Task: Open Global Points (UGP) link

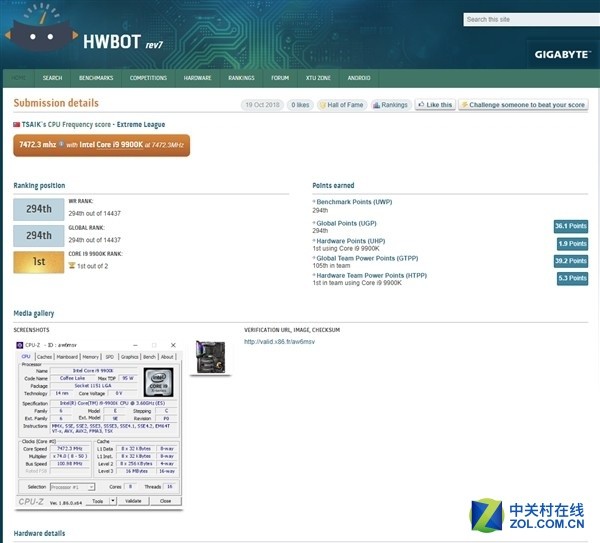Action: click(x=346, y=223)
